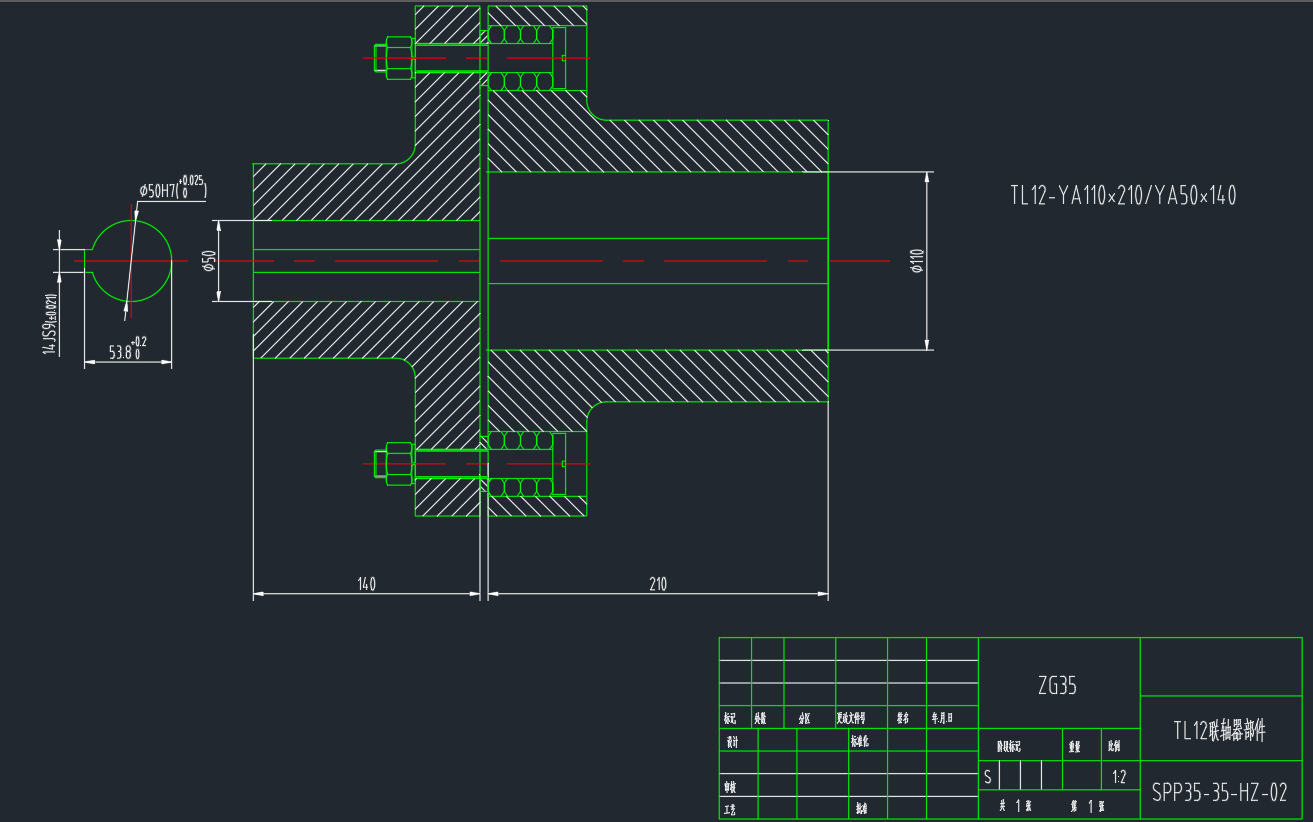
Task: Click the SPP35-35-HZ-02 drawing number
Action: [1220, 794]
